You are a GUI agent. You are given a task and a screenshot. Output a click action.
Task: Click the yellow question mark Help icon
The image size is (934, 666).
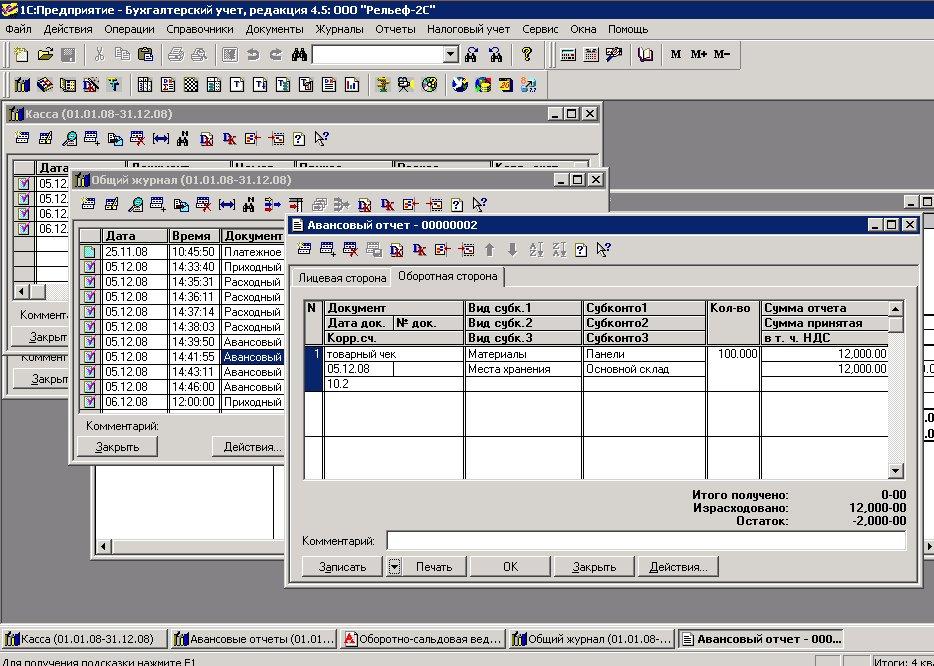527,55
